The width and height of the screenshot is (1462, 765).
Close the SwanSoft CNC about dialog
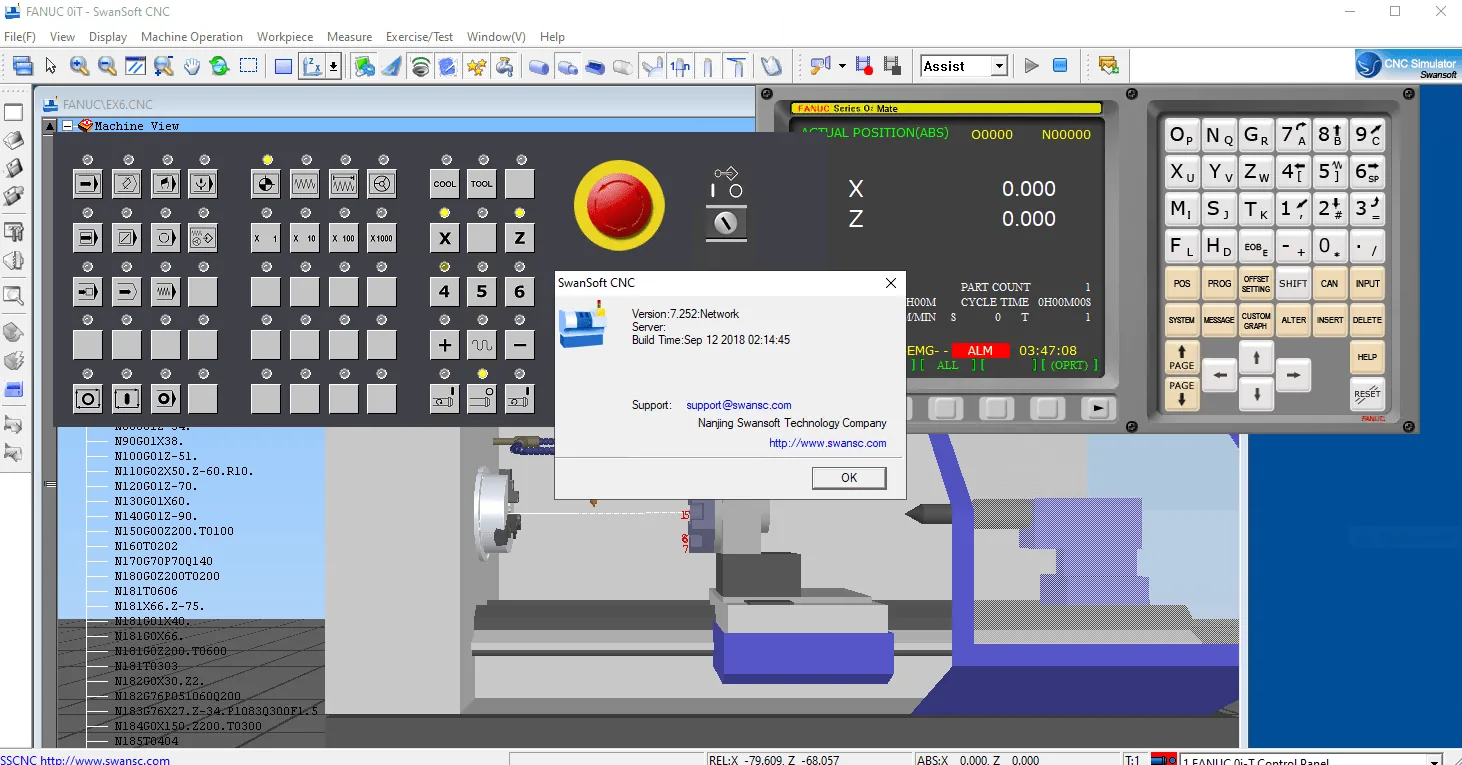pos(891,283)
